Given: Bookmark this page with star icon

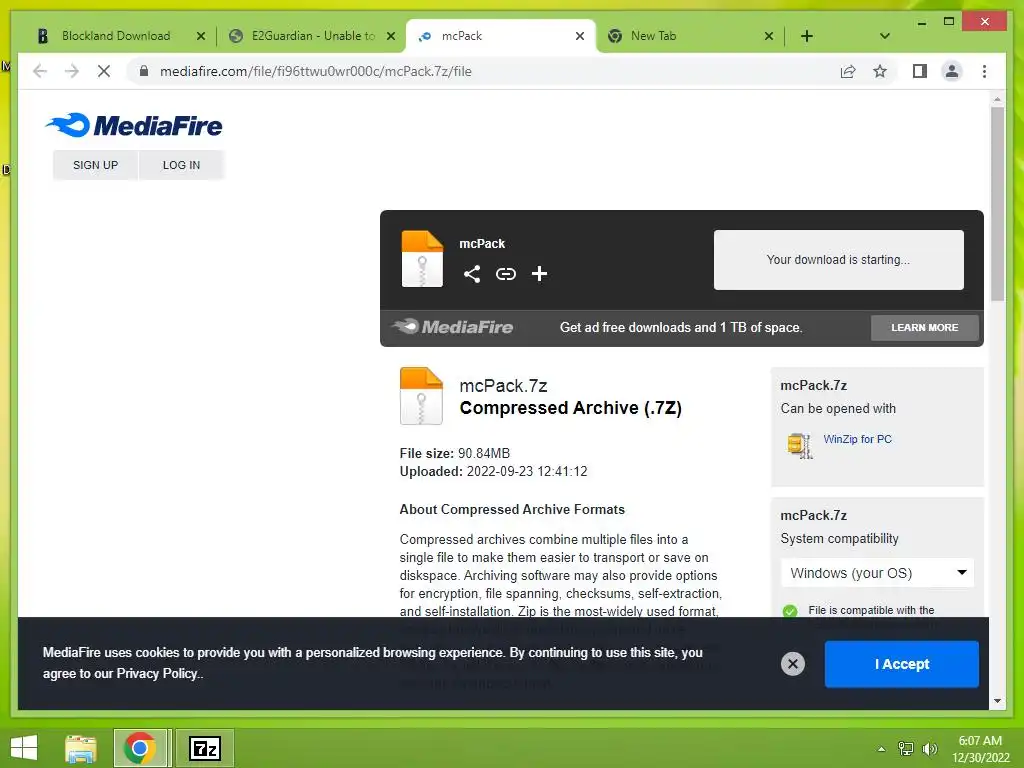Looking at the screenshot, I should coord(880,71).
